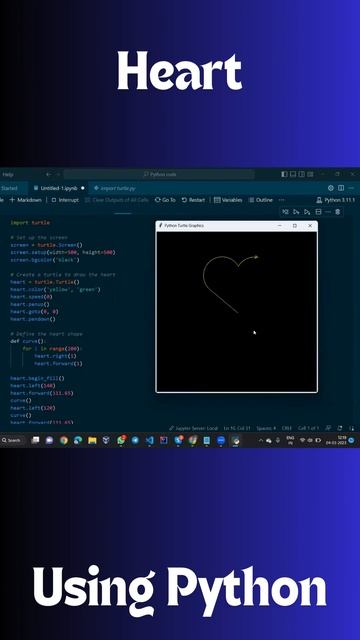360x640 pixels.
Task: Open Google Chrome from the taskbar
Action: 64,440
